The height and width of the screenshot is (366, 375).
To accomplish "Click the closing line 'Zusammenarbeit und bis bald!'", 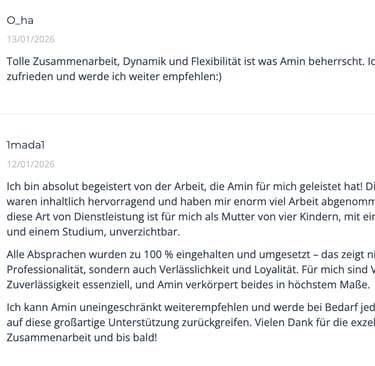I will click(82, 337).
